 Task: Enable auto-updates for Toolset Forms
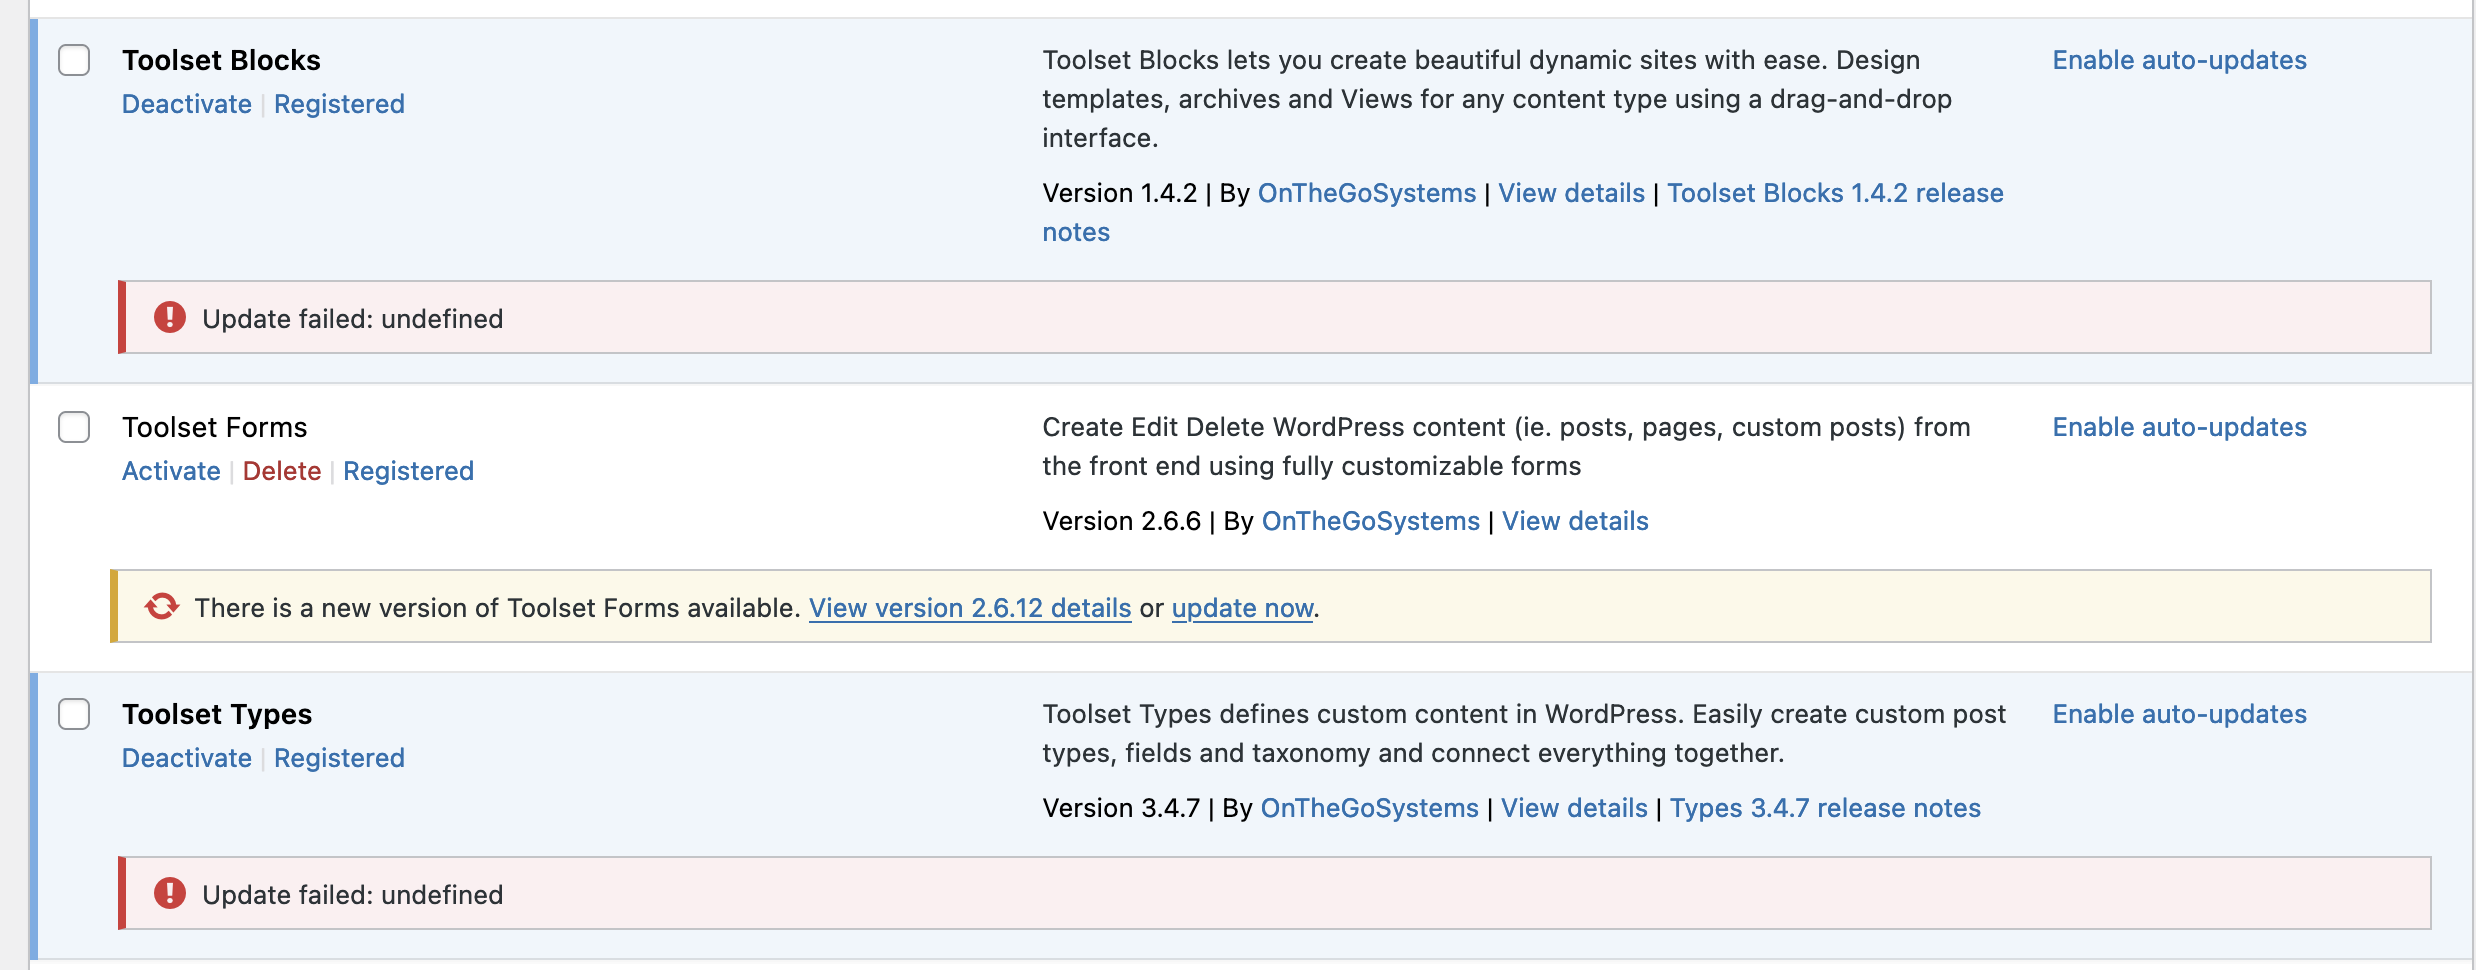tap(2179, 427)
